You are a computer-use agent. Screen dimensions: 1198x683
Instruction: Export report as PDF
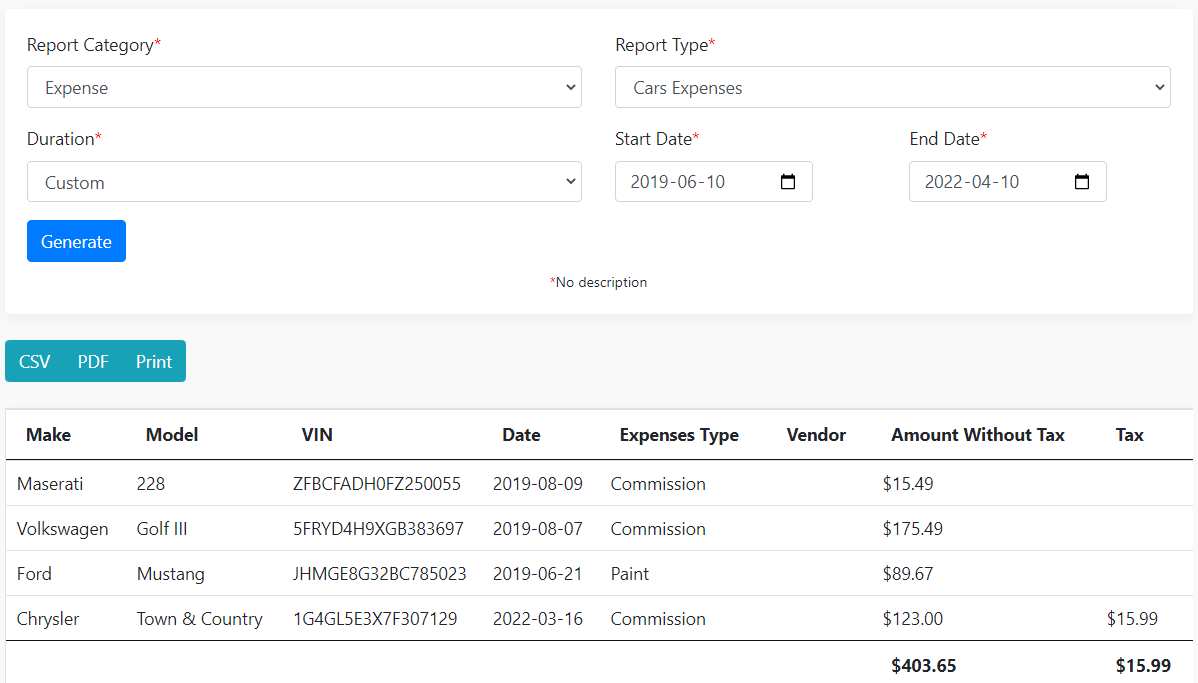coord(93,361)
